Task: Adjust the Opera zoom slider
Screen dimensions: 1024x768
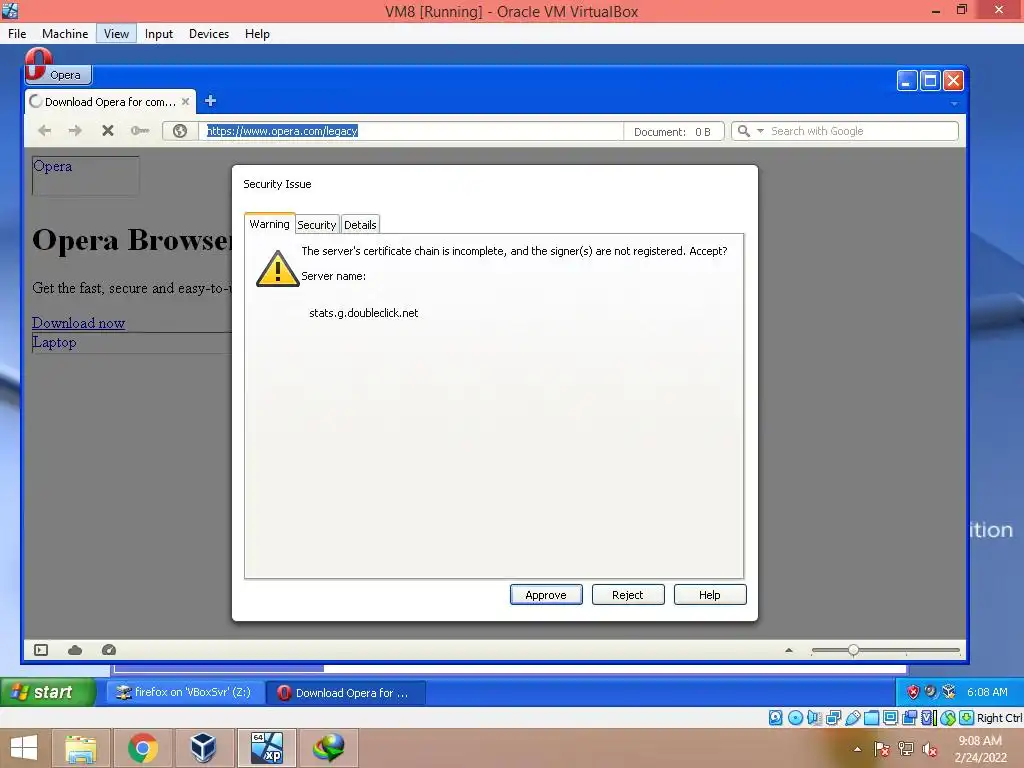Action: (853, 650)
